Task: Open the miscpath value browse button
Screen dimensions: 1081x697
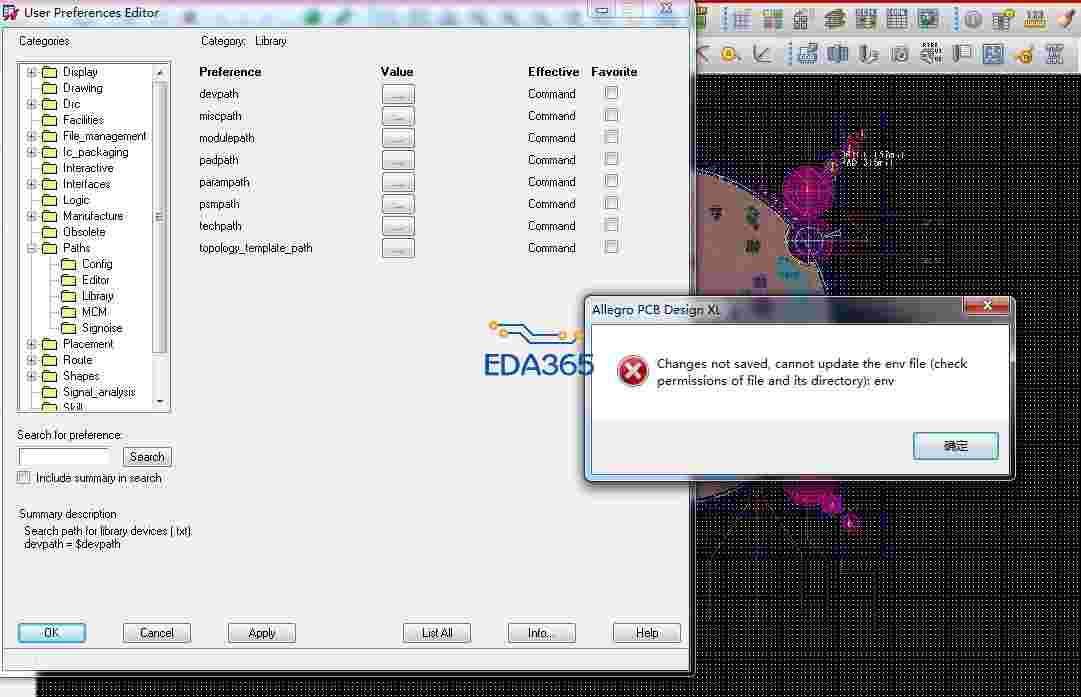Action: 398,117
